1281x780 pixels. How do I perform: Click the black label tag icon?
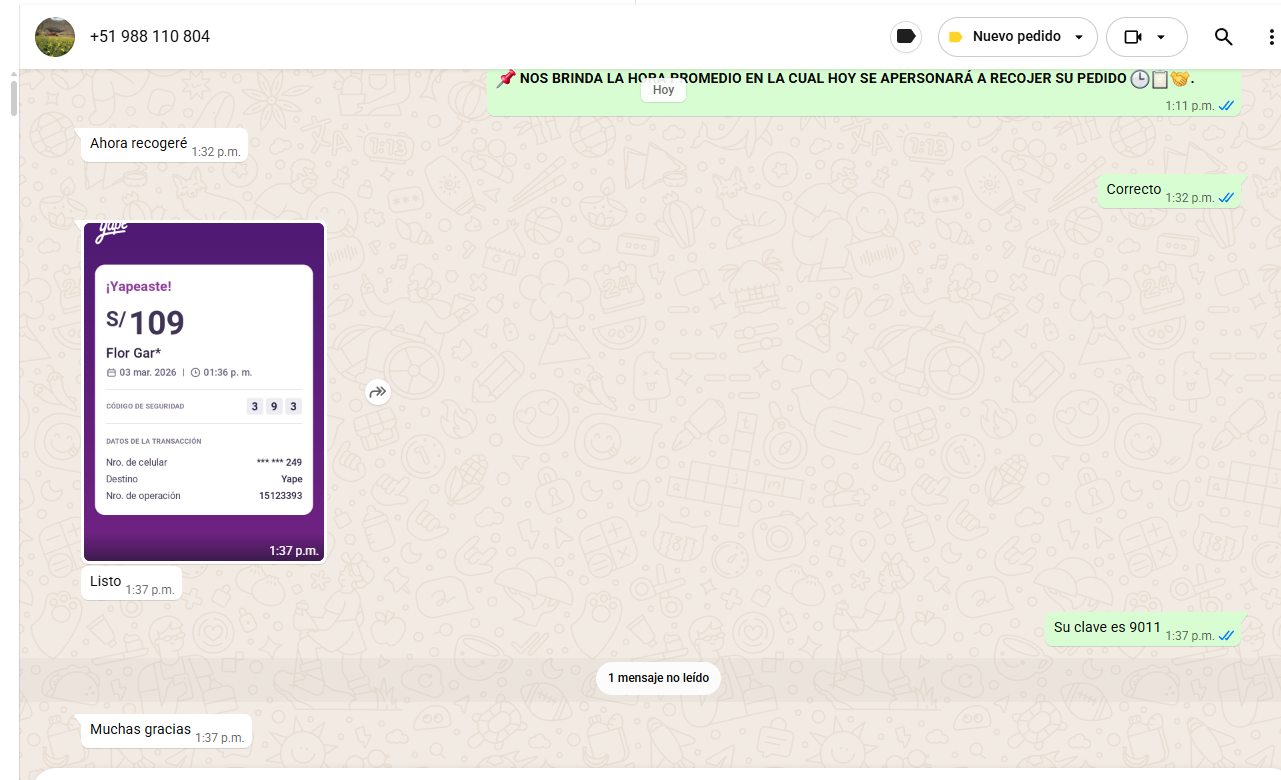click(x=906, y=37)
